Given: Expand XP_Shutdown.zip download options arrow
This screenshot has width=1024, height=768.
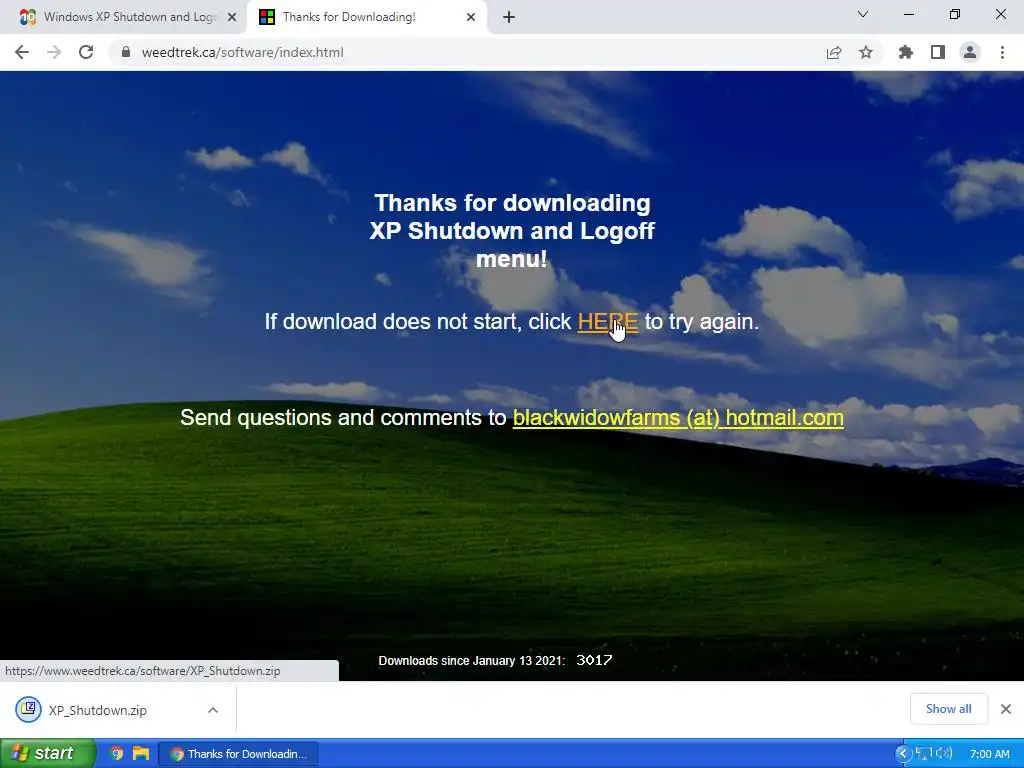Looking at the screenshot, I should [x=213, y=710].
